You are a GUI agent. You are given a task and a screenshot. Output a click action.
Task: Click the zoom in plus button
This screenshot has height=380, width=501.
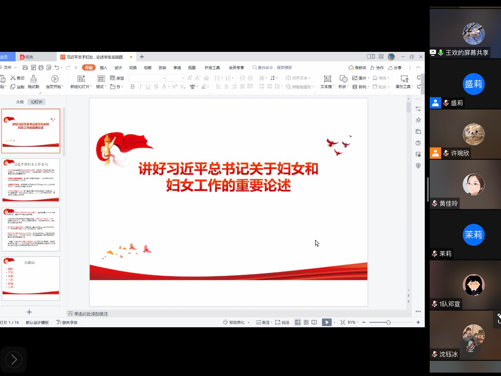click(418, 322)
